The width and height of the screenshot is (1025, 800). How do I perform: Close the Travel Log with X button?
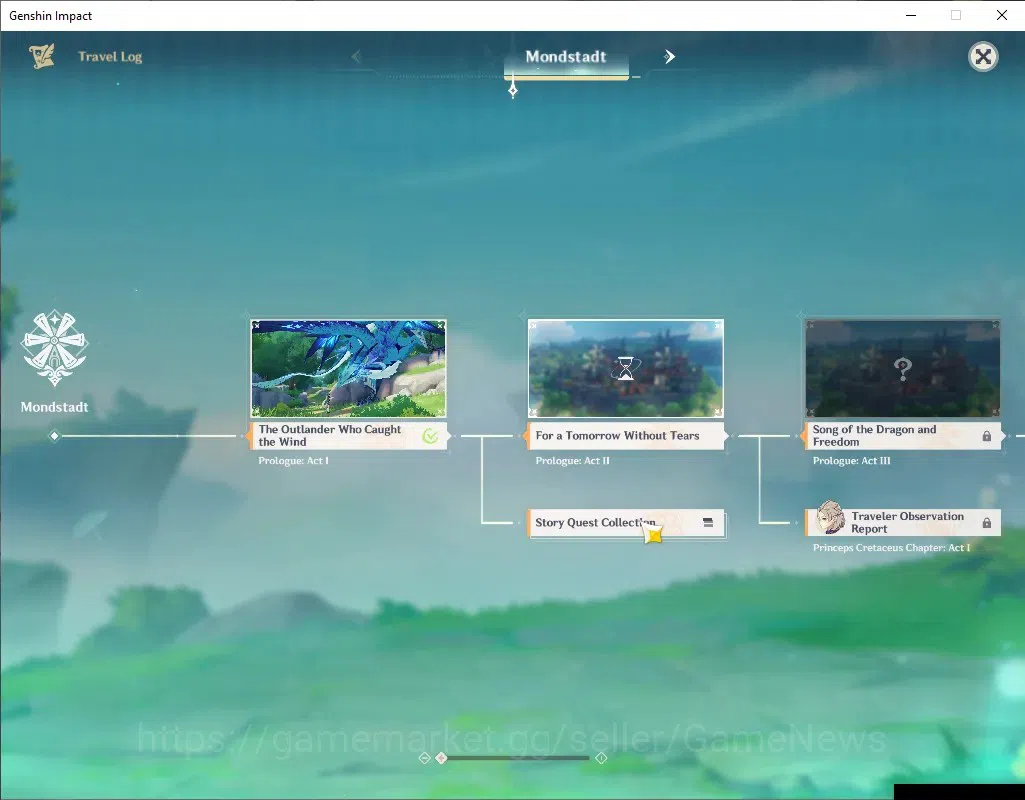pyautogui.click(x=983, y=57)
